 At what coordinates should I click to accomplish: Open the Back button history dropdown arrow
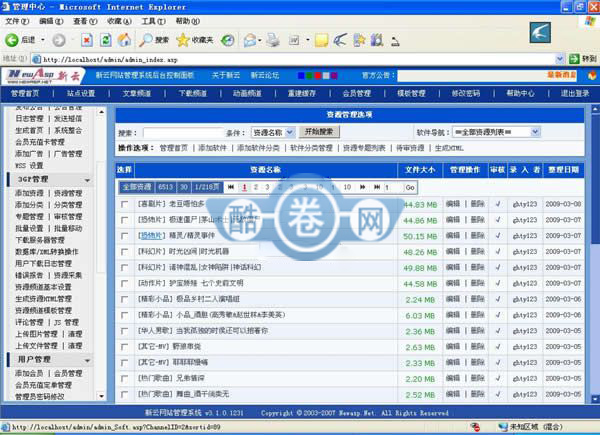point(43,40)
